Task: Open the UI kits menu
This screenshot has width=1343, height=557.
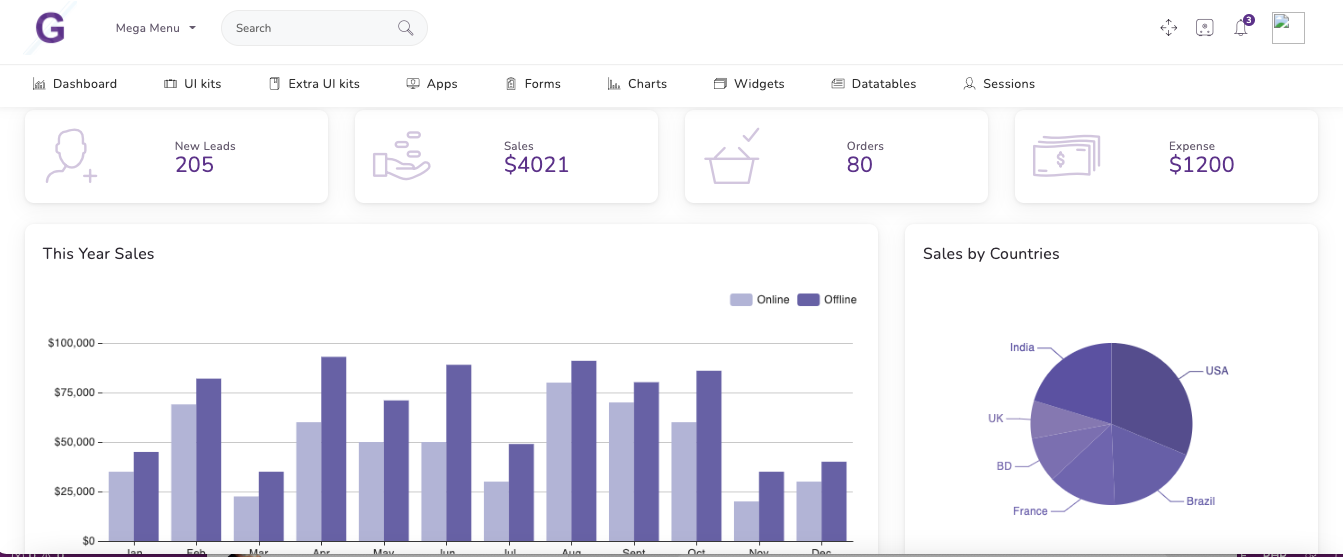Action: [193, 84]
